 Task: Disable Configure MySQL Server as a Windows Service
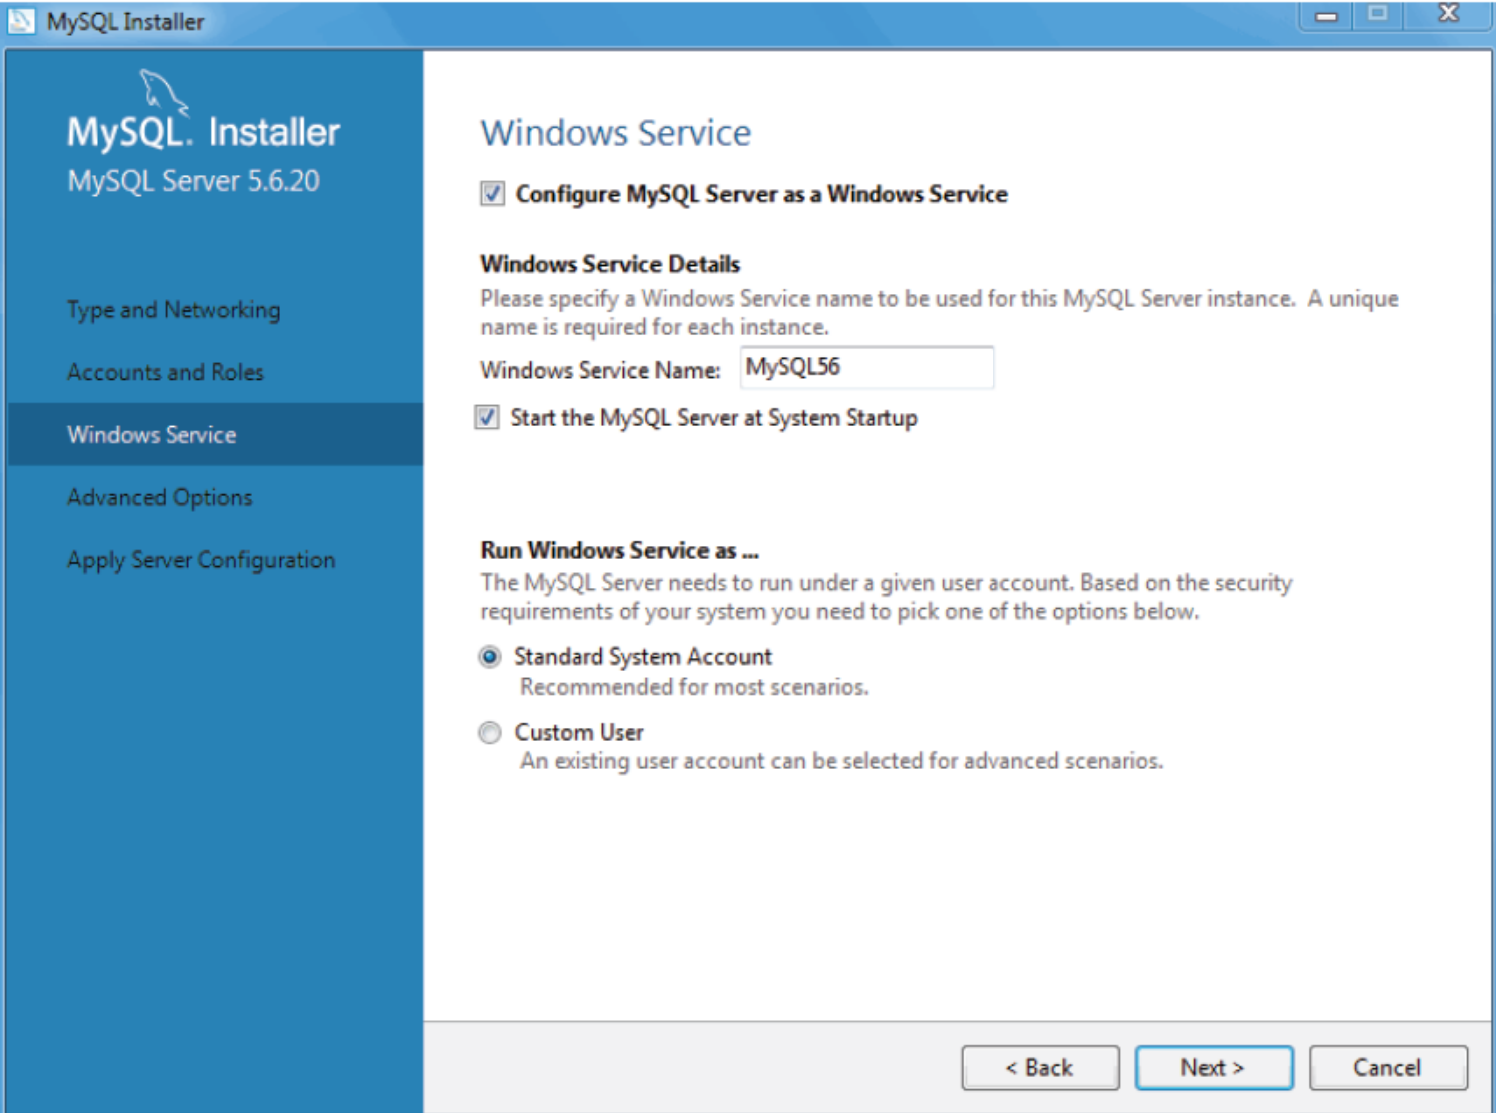tap(492, 195)
